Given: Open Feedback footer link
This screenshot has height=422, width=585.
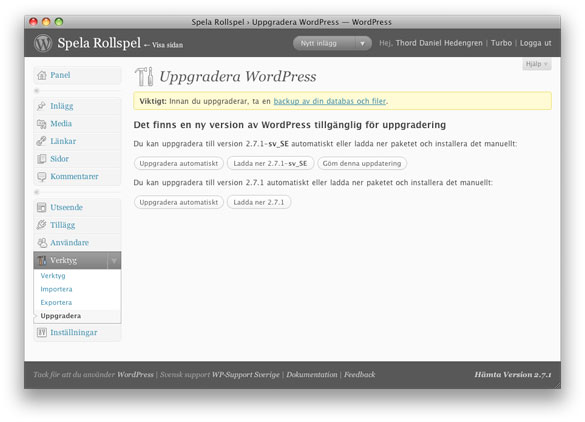Looking at the screenshot, I should click(359, 375).
